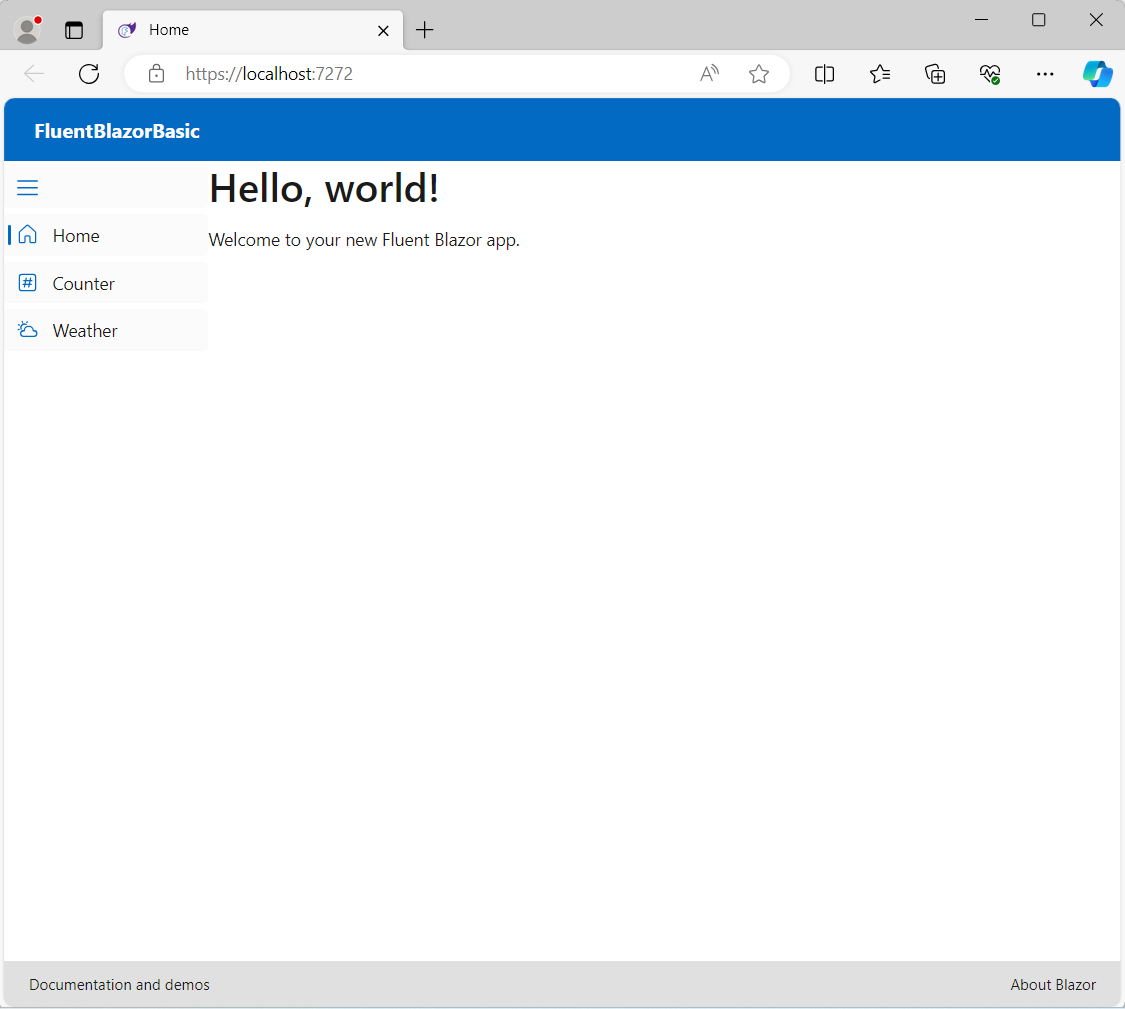Open the Favorites list

click(880, 74)
